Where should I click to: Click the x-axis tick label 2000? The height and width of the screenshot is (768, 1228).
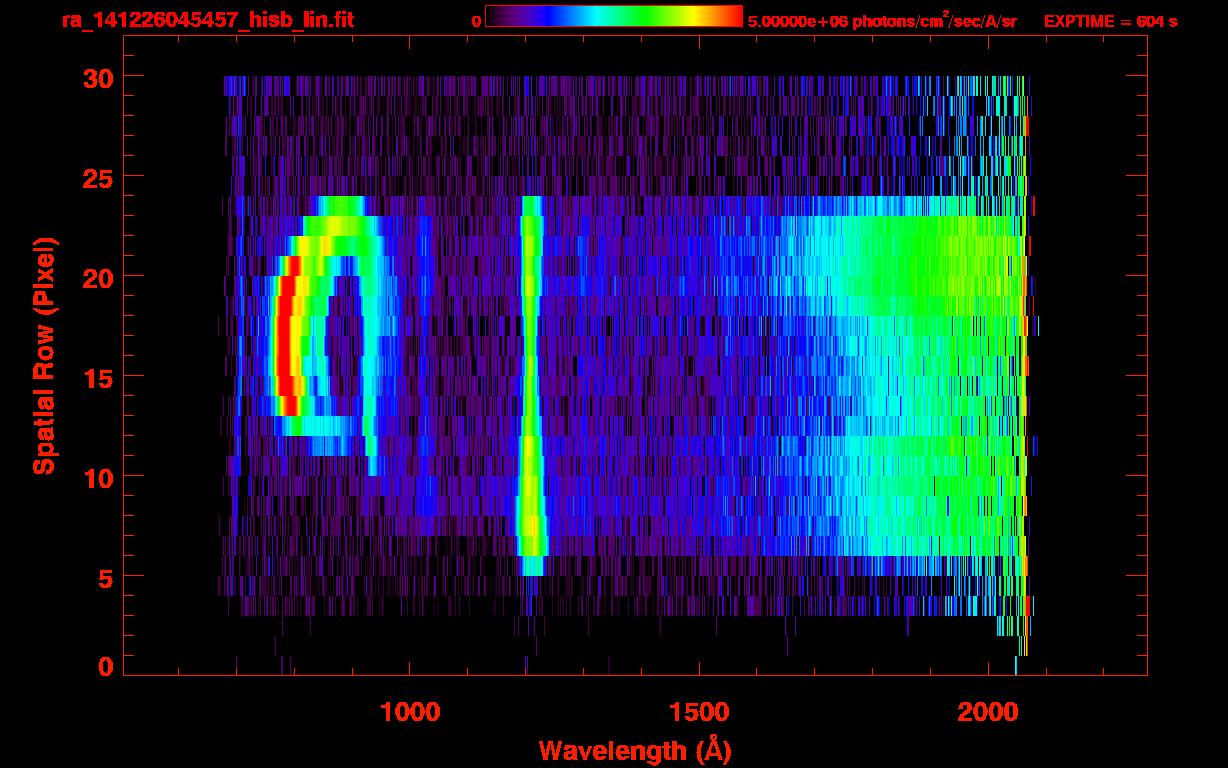[989, 711]
